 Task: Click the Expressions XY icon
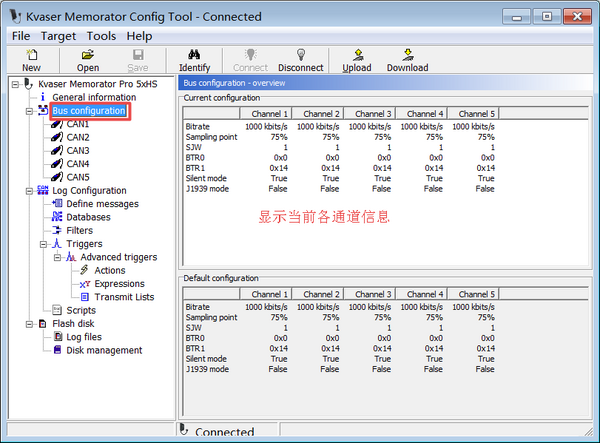(85, 284)
